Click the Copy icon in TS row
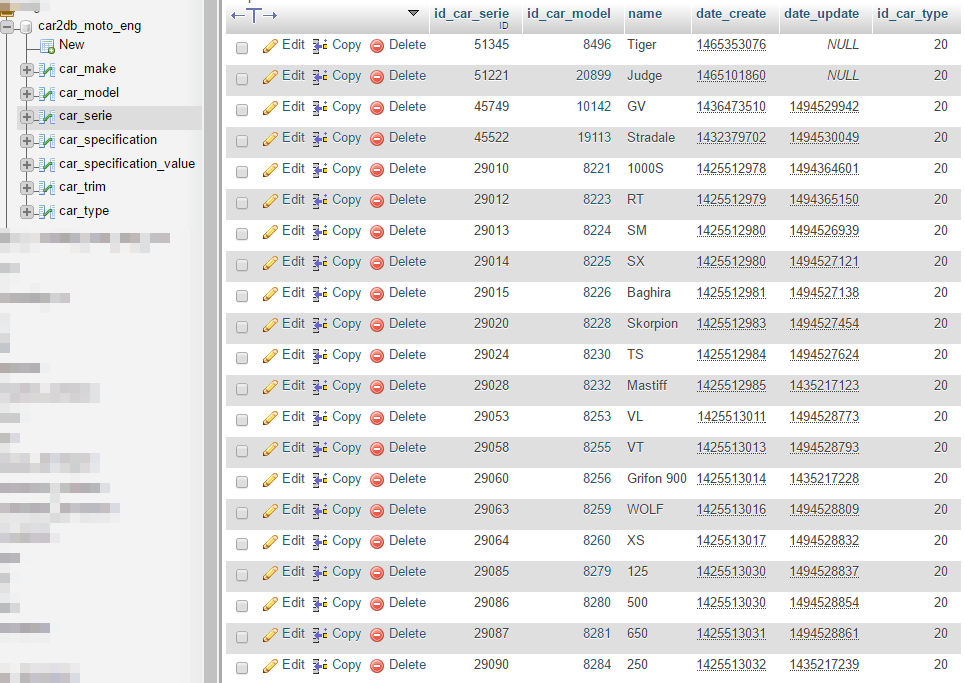 319,355
